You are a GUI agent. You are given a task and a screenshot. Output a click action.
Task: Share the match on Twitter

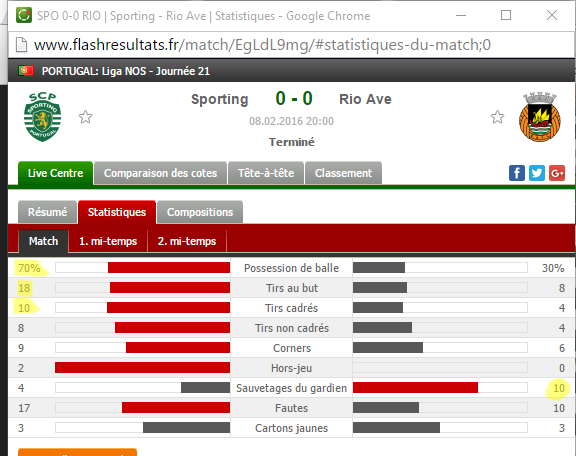[x=537, y=173]
